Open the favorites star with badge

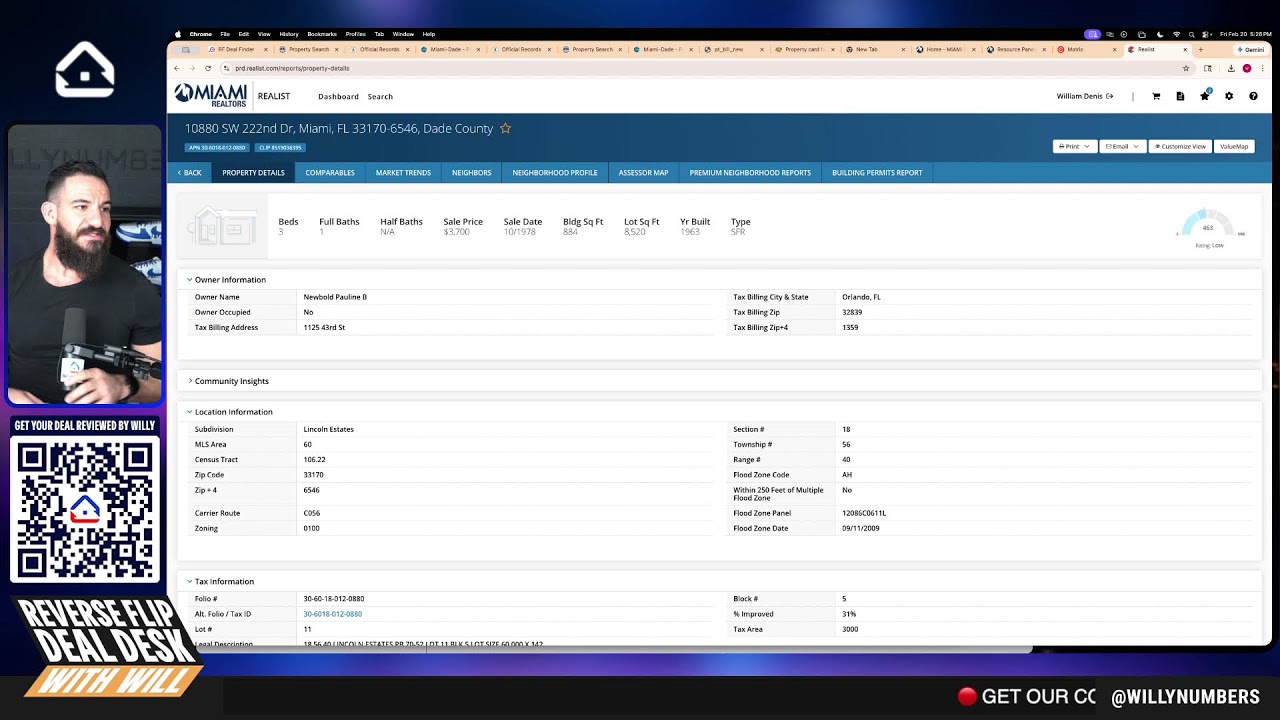(1205, 96)
